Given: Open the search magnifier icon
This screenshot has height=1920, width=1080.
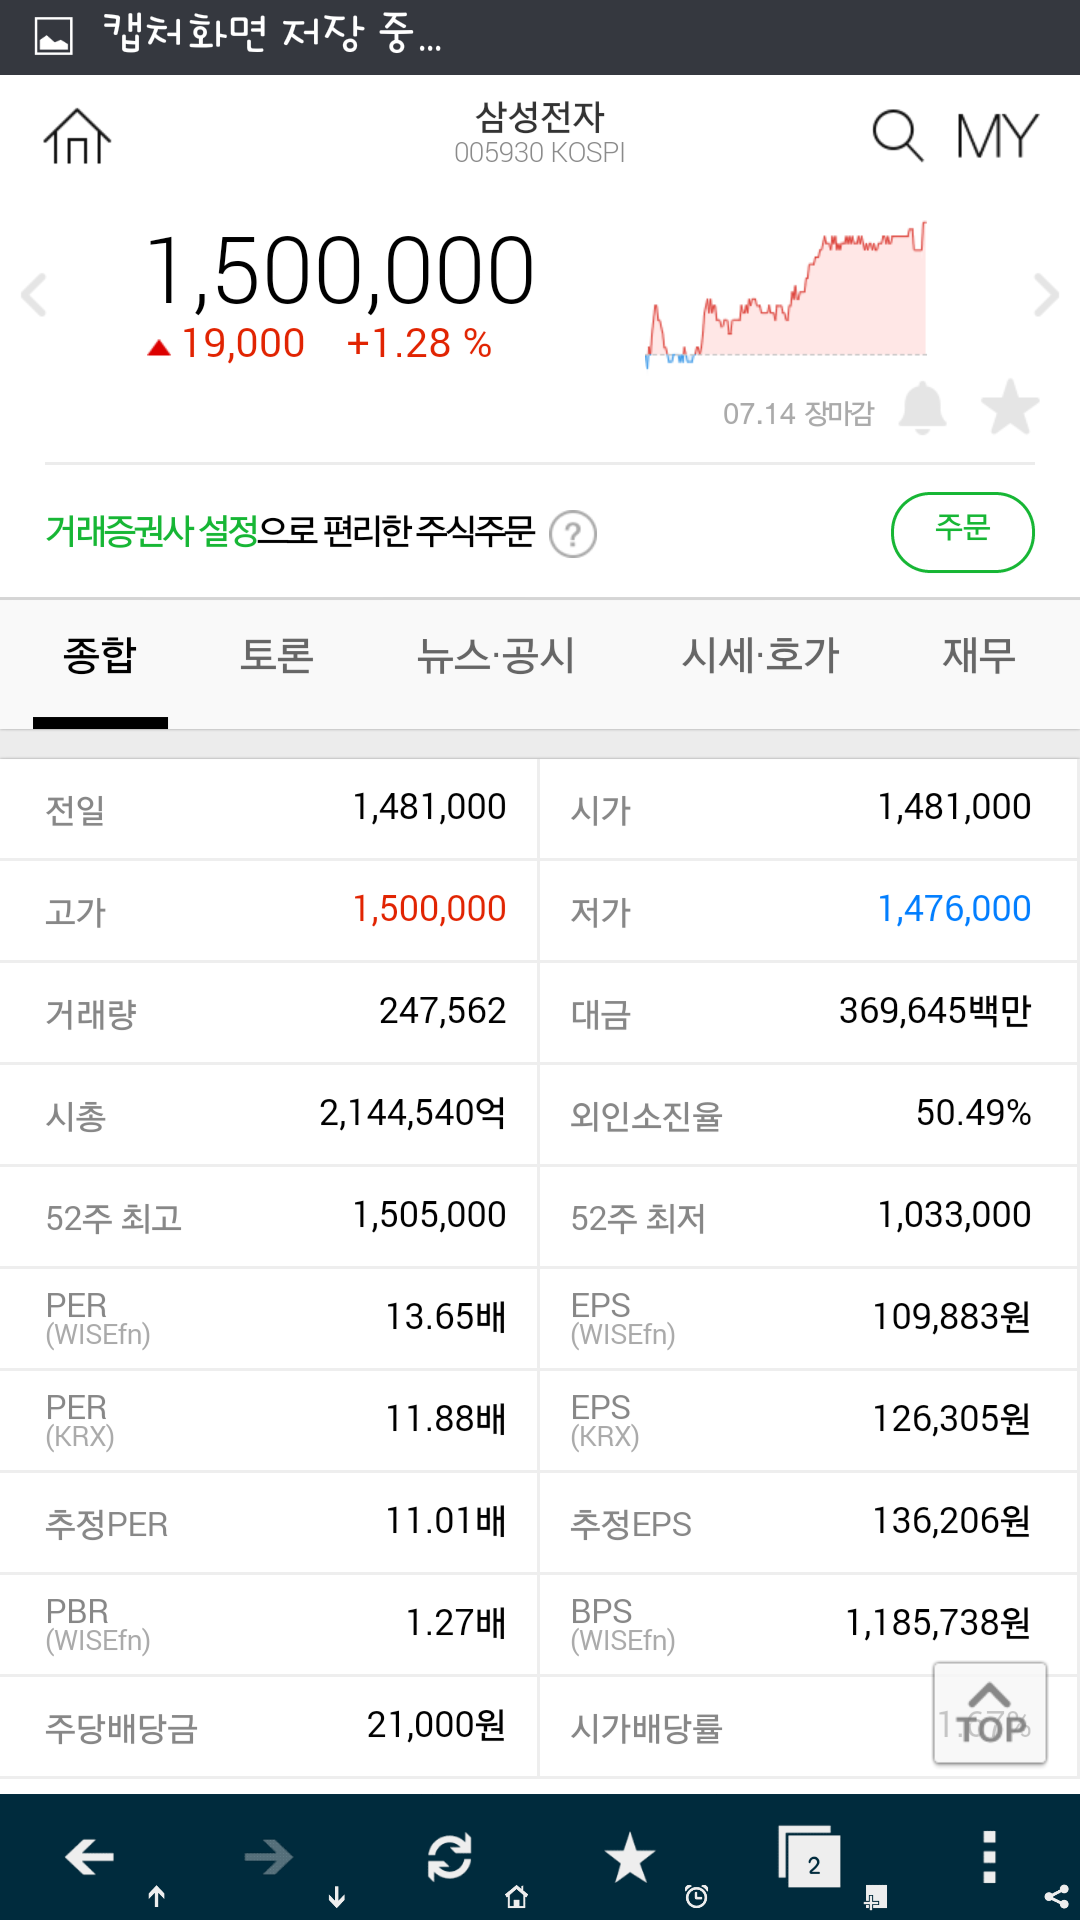Looking at the screenshot, I should [x=897, y=136].
